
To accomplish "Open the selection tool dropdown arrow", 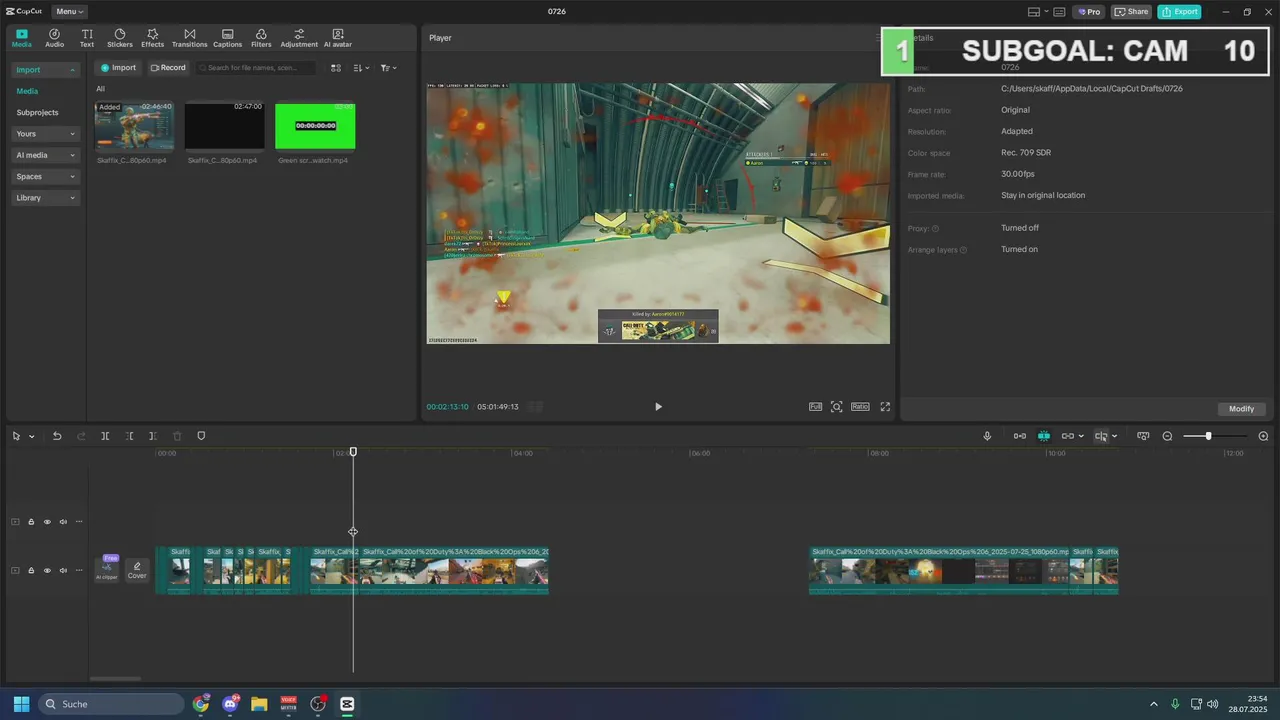I will tap(32, 436).
